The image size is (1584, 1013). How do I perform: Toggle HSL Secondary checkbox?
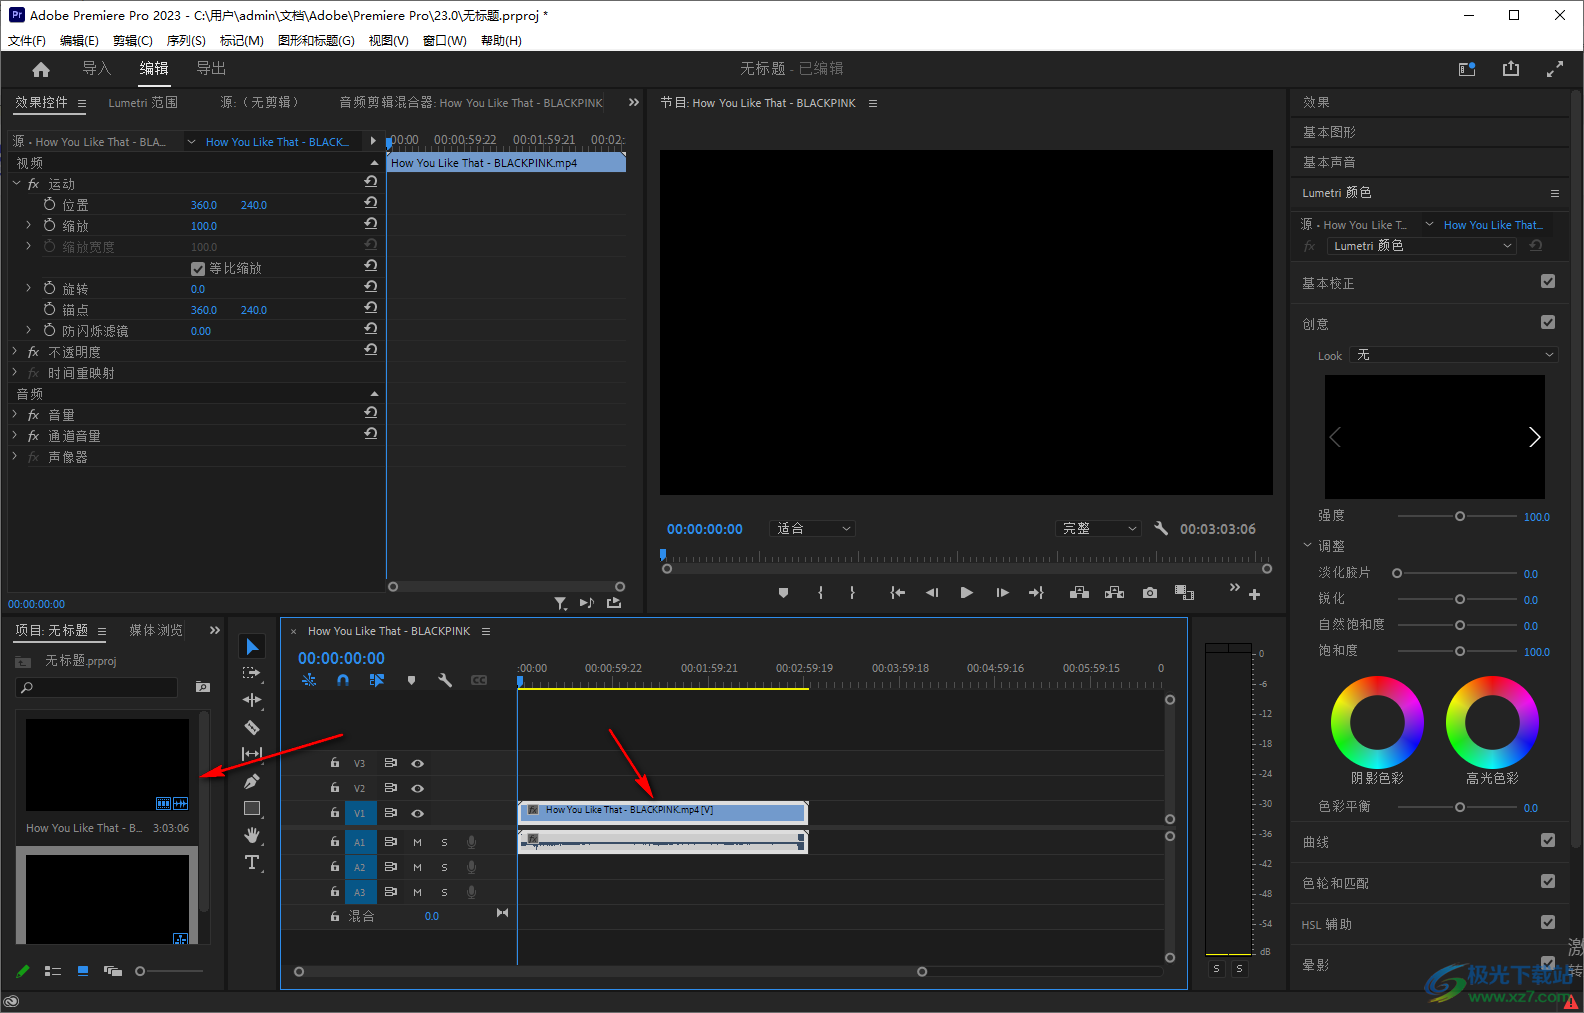[1548, 922]
